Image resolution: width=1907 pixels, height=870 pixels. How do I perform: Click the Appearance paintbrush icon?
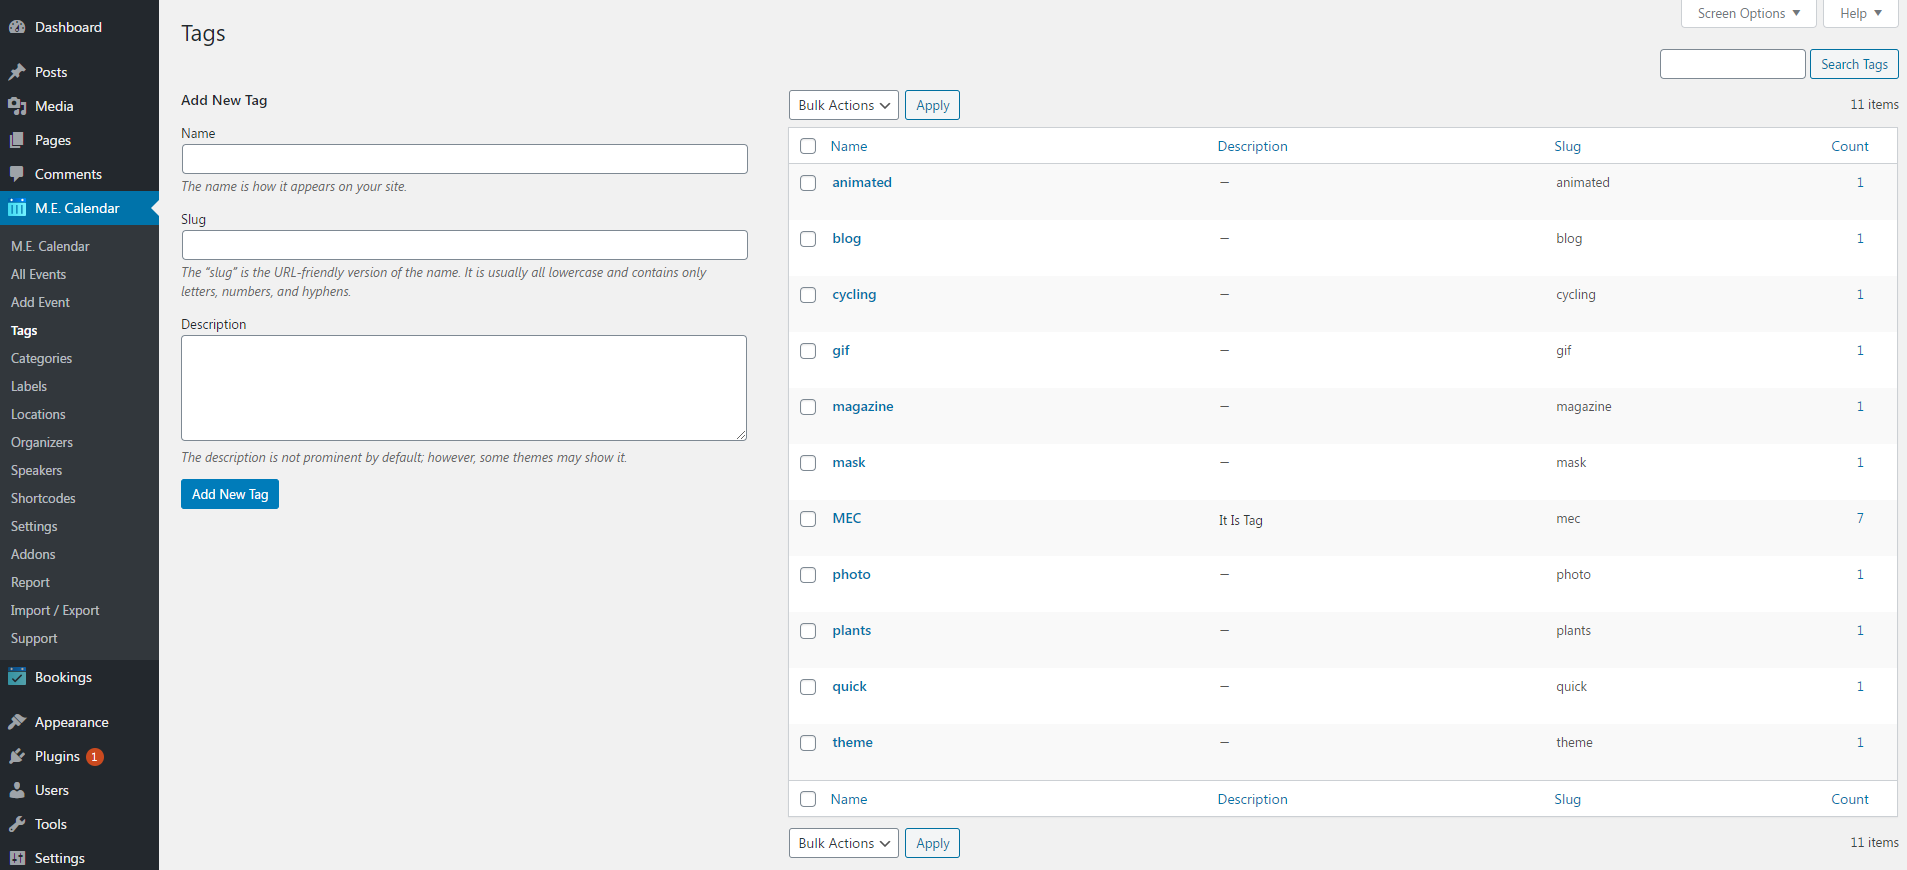17,722
